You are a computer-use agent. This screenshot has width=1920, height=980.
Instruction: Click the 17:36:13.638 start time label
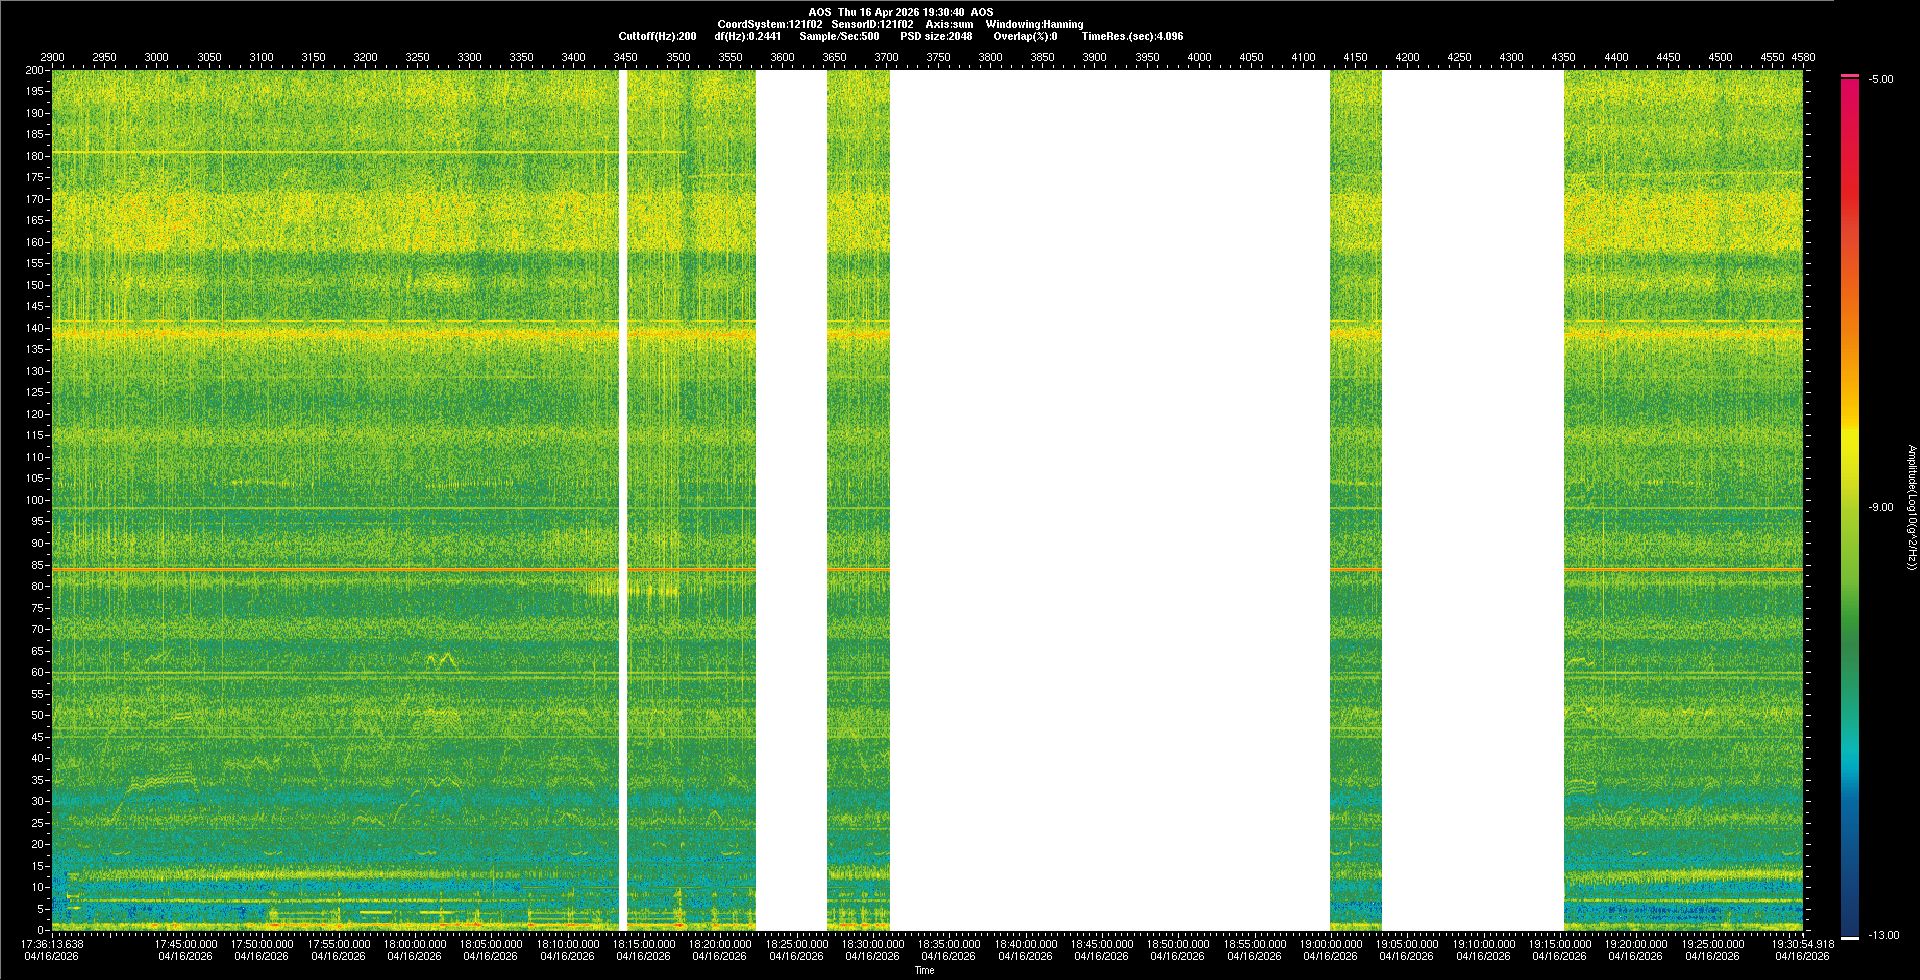pos(53,944)
